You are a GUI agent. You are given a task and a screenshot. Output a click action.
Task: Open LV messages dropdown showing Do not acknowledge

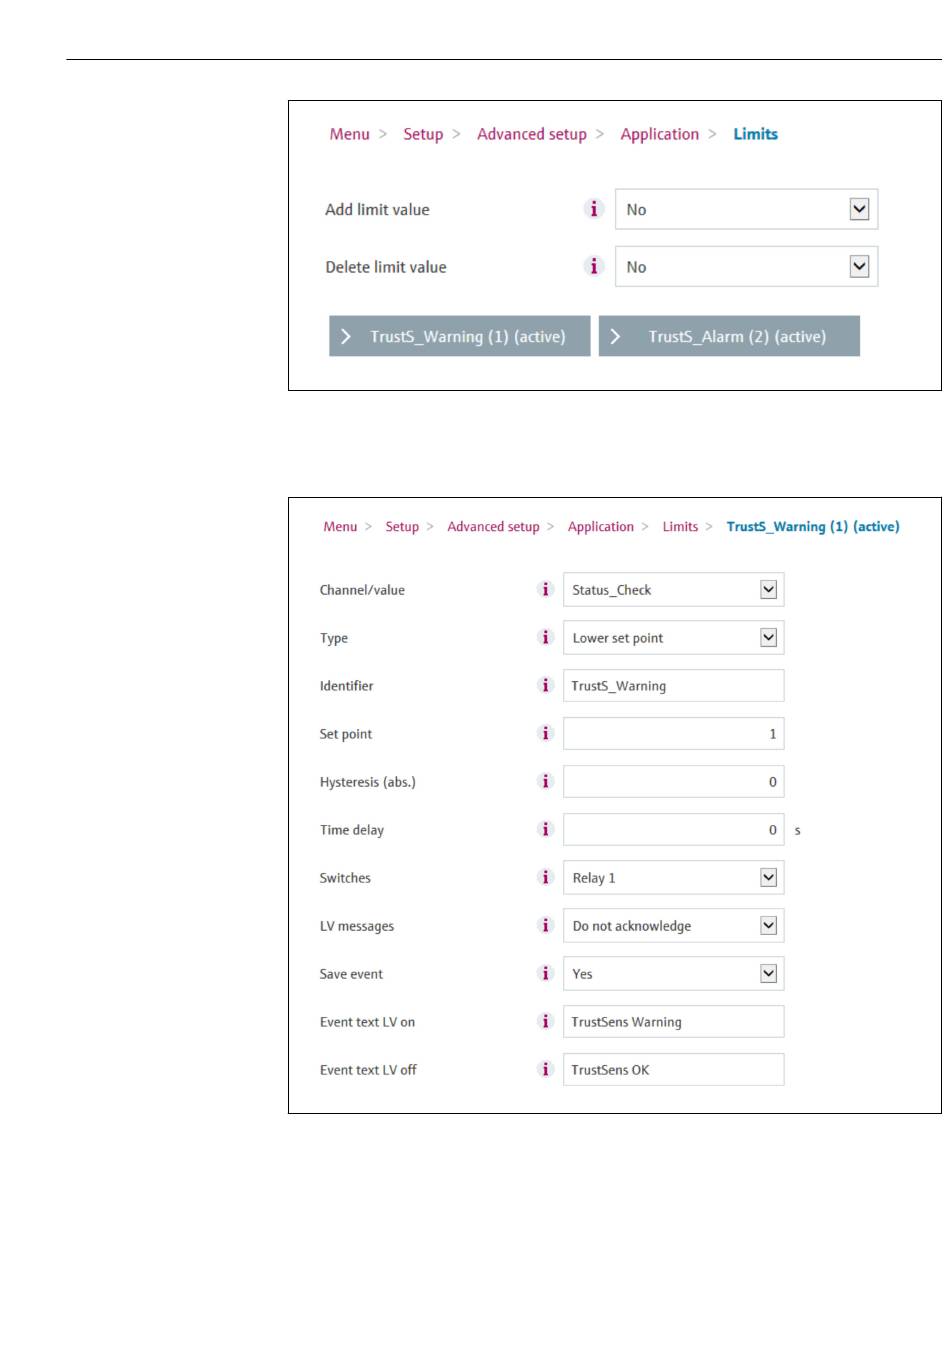673,926
